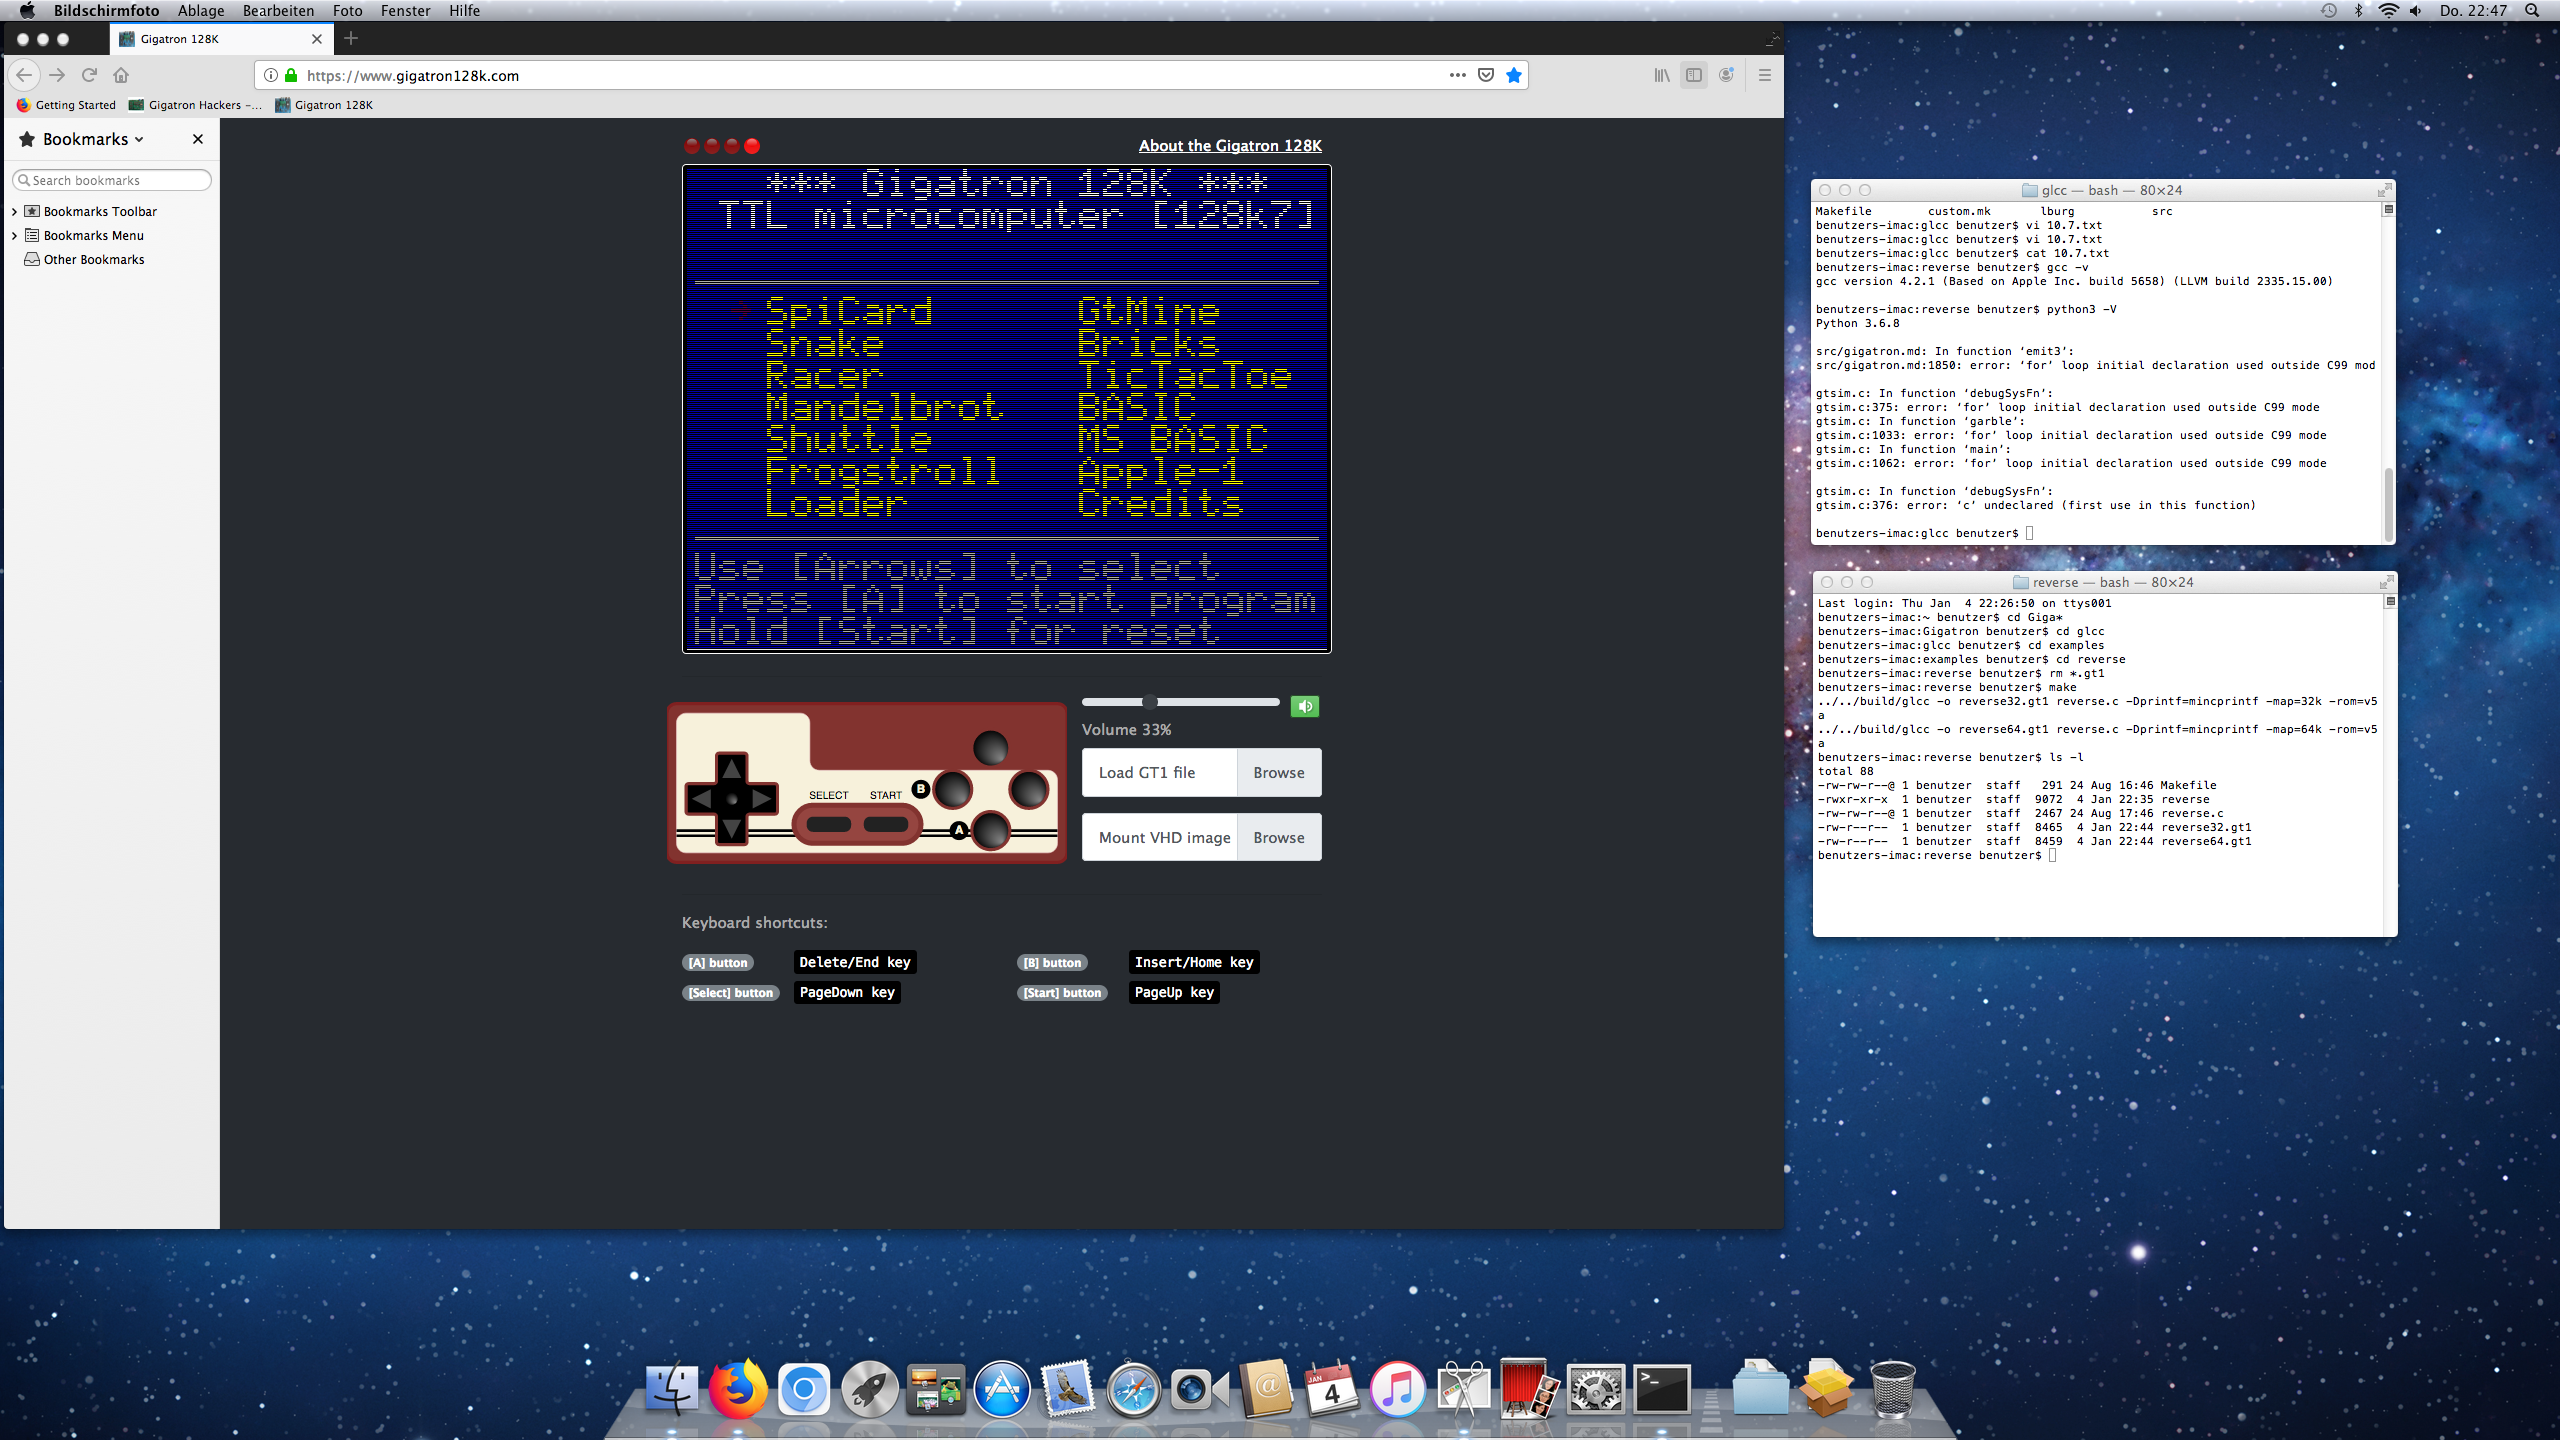The width and height of the screenshot is (2560, 1440).
Task: Adjust the volume slider
Action: [1180, 702]
